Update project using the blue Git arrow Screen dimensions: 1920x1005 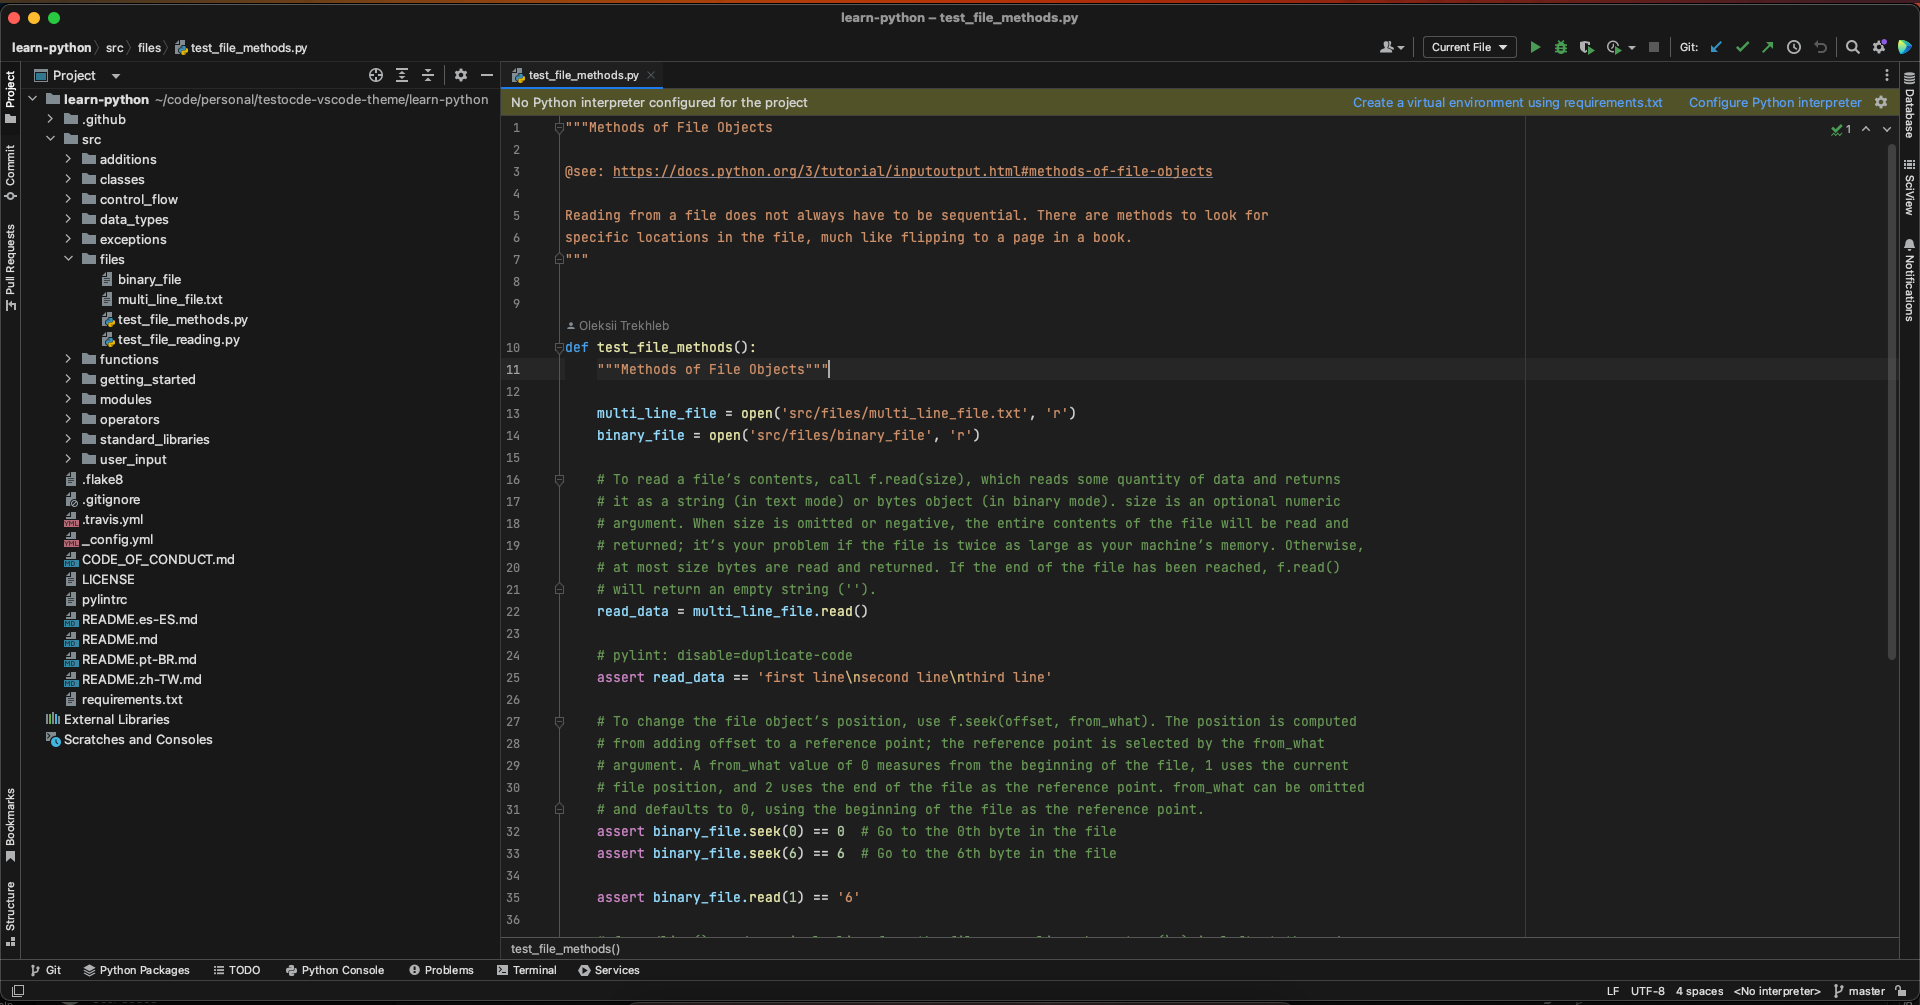(1717, 47)
